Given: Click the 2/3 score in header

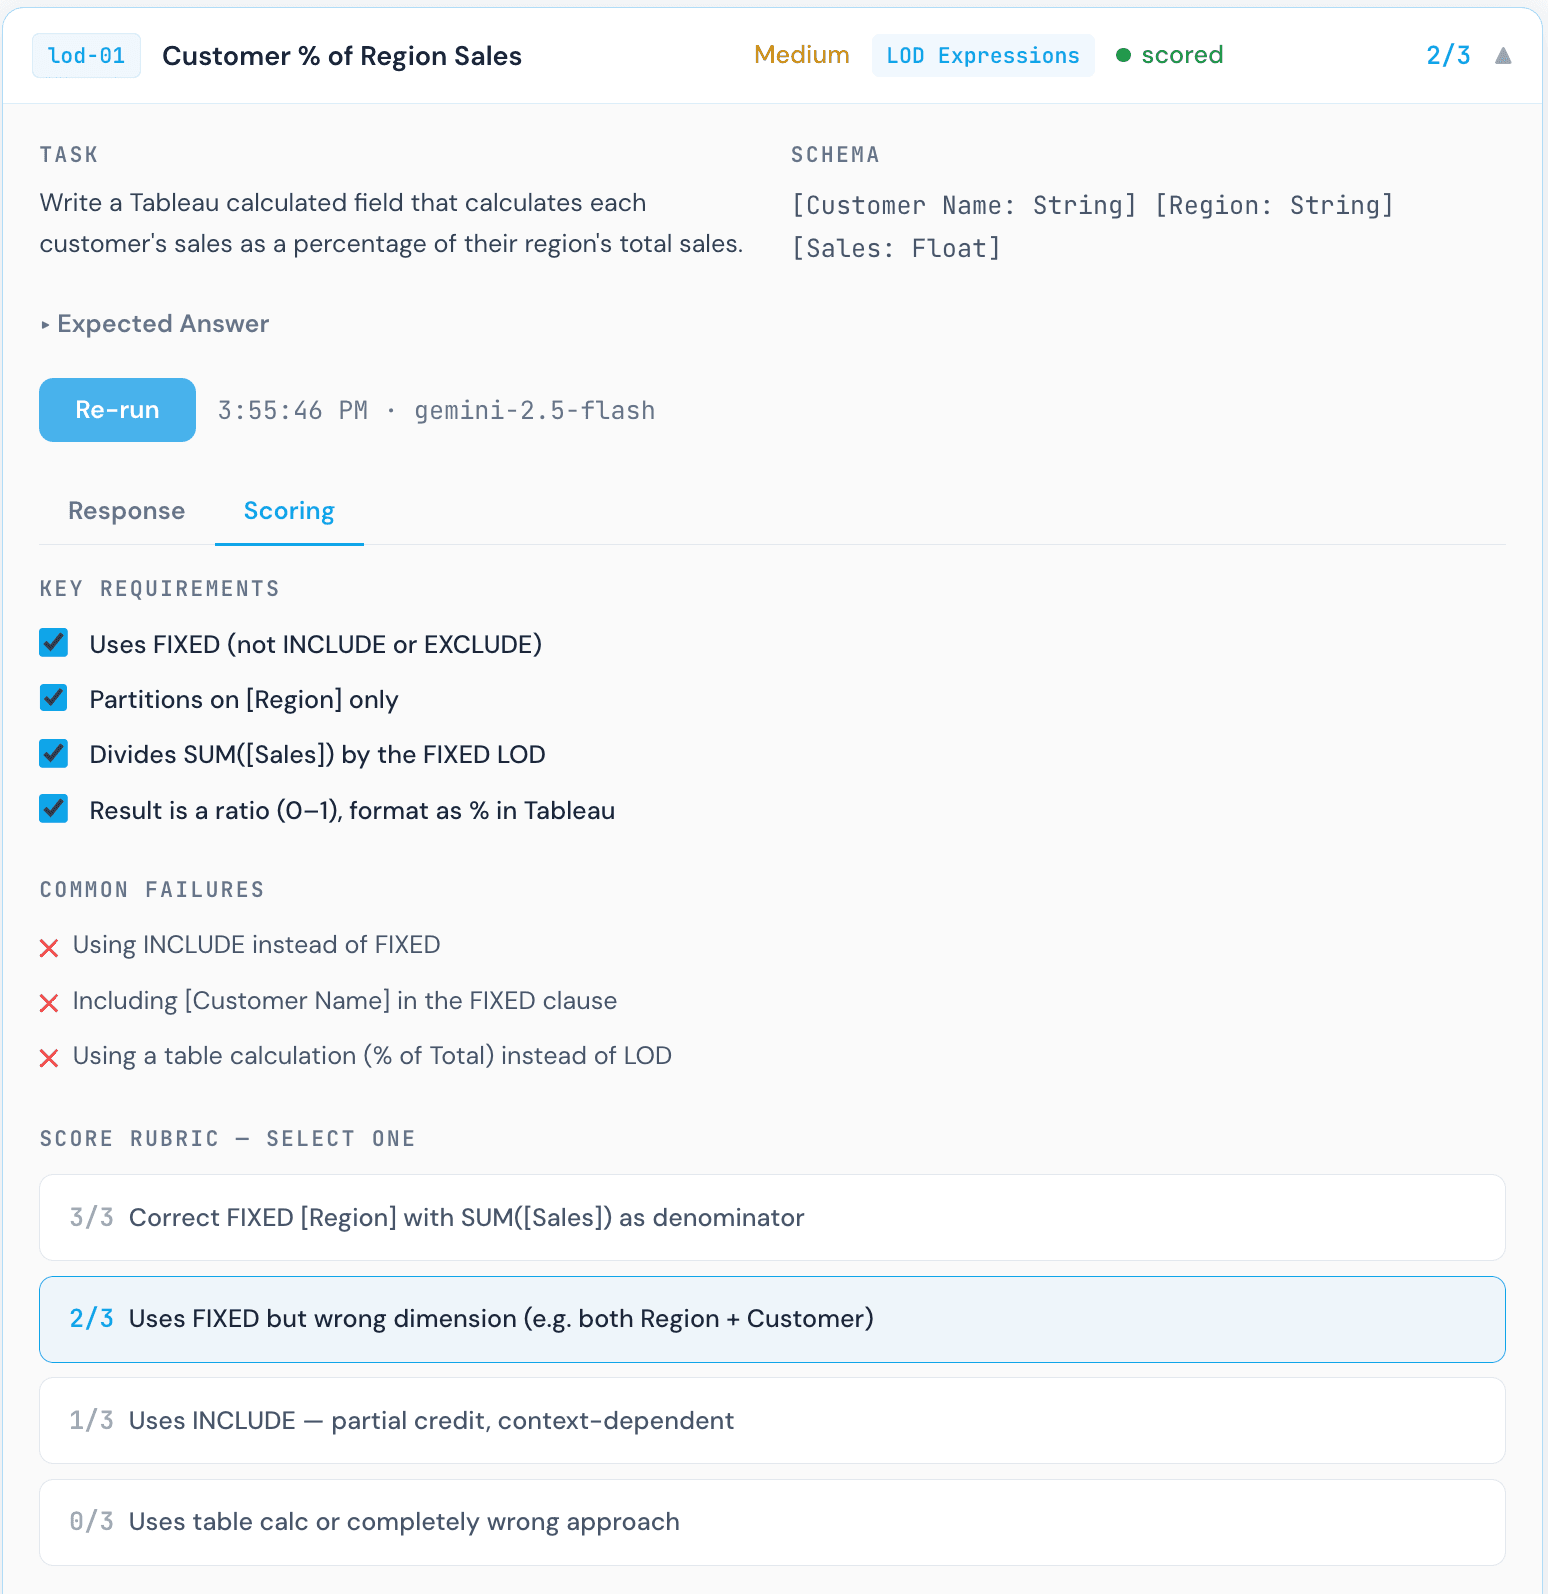Looking at the screenshot, I should click(1447, 56).
